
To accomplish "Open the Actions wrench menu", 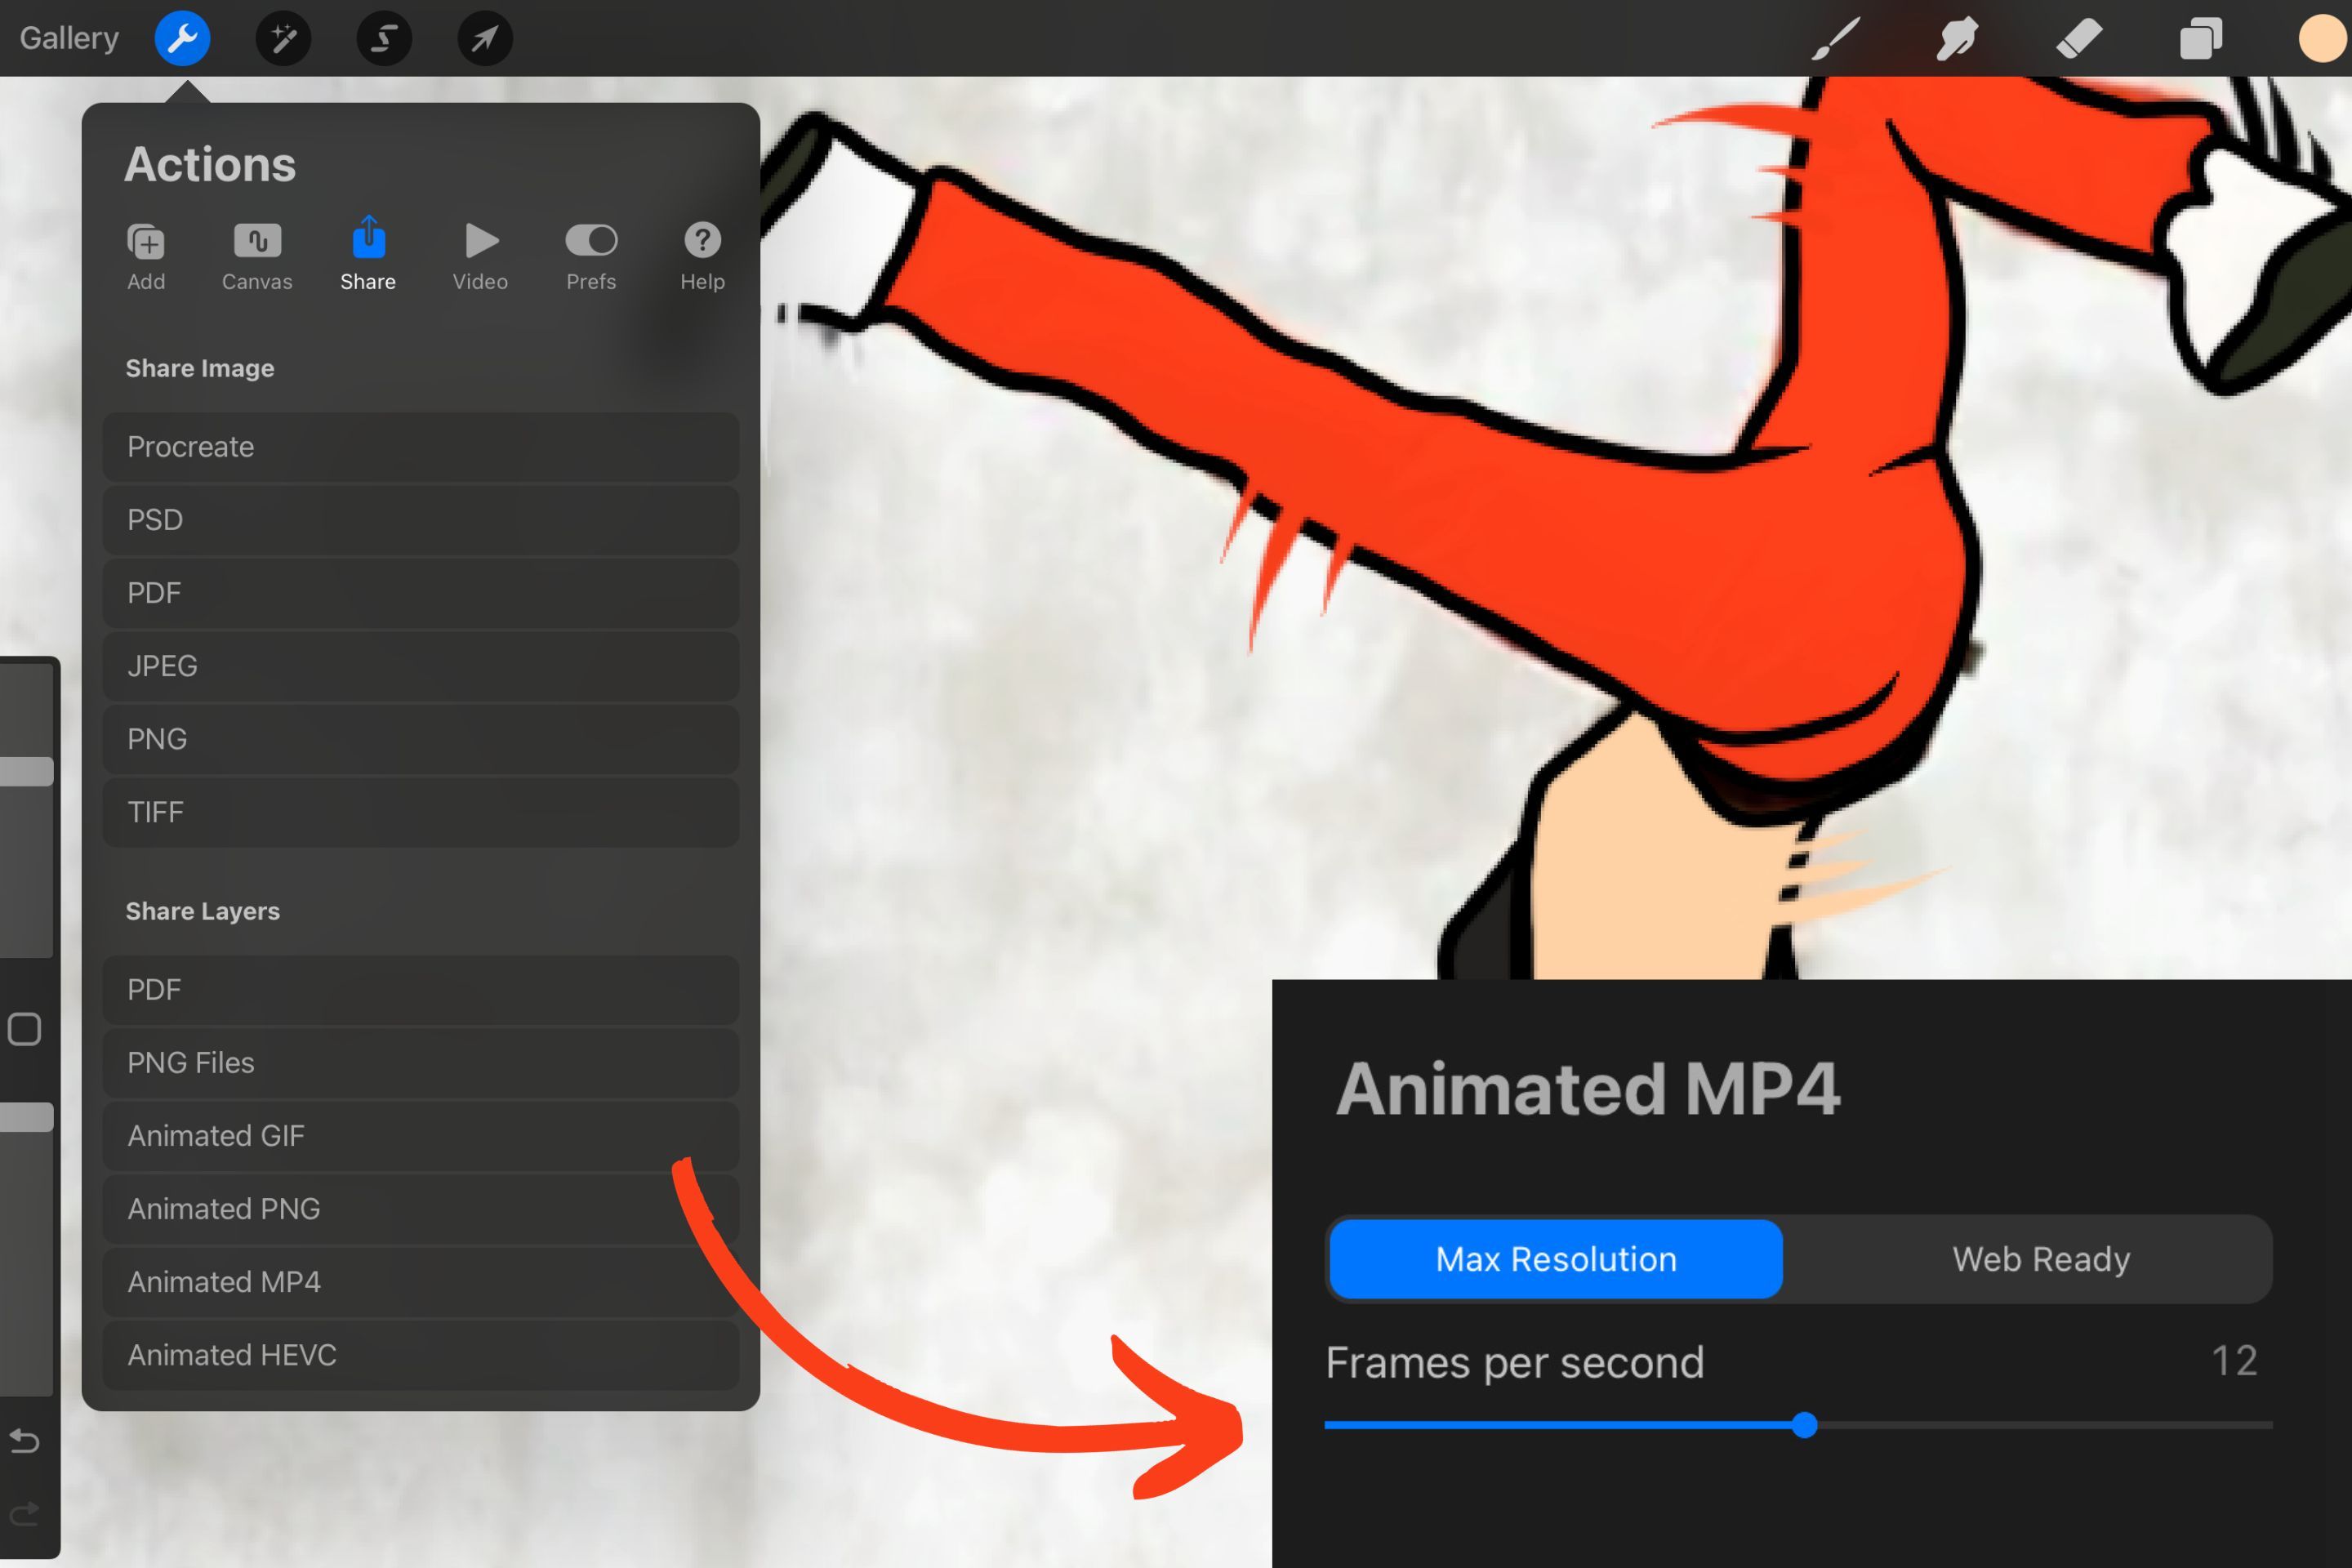I will click(x=182, y=38).
